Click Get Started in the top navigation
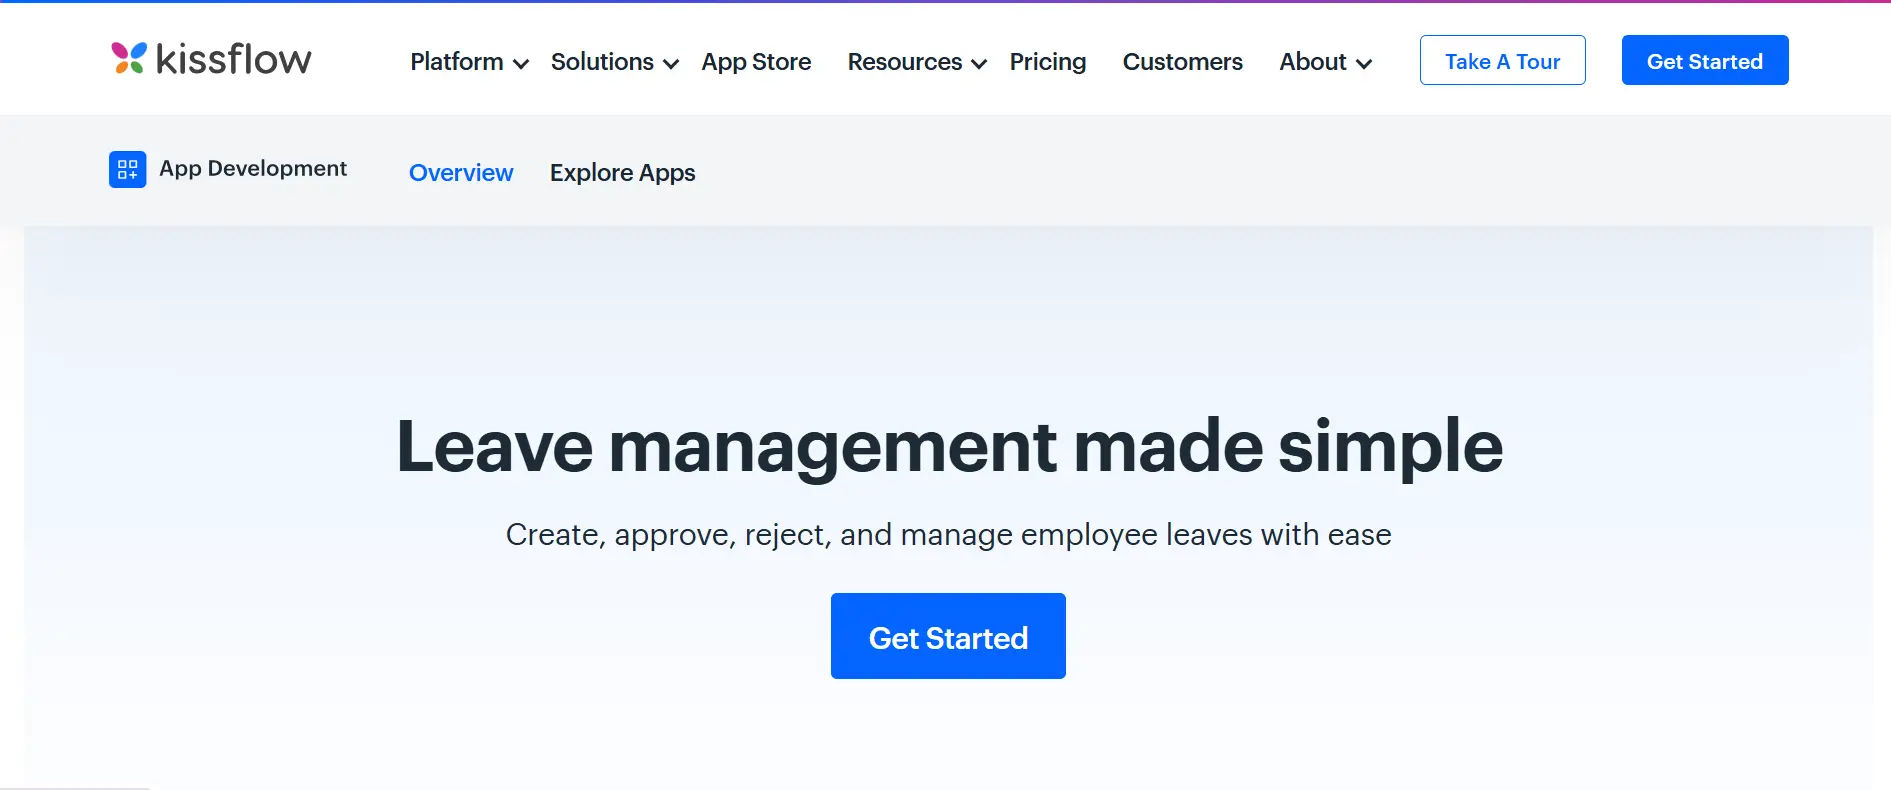Image resolution: width=1891 pixels, height=790 pixels. click(1704, 61)
